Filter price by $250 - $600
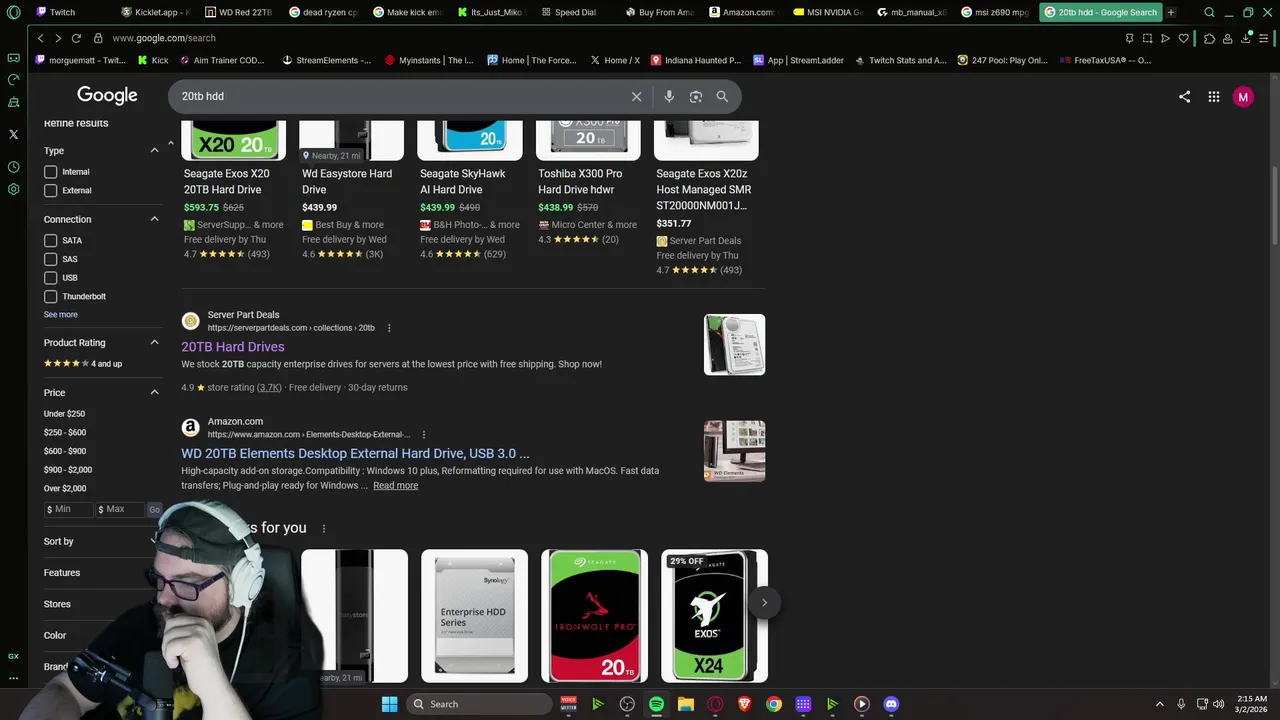Screen dimensions: 1280x720 [65, 433]
